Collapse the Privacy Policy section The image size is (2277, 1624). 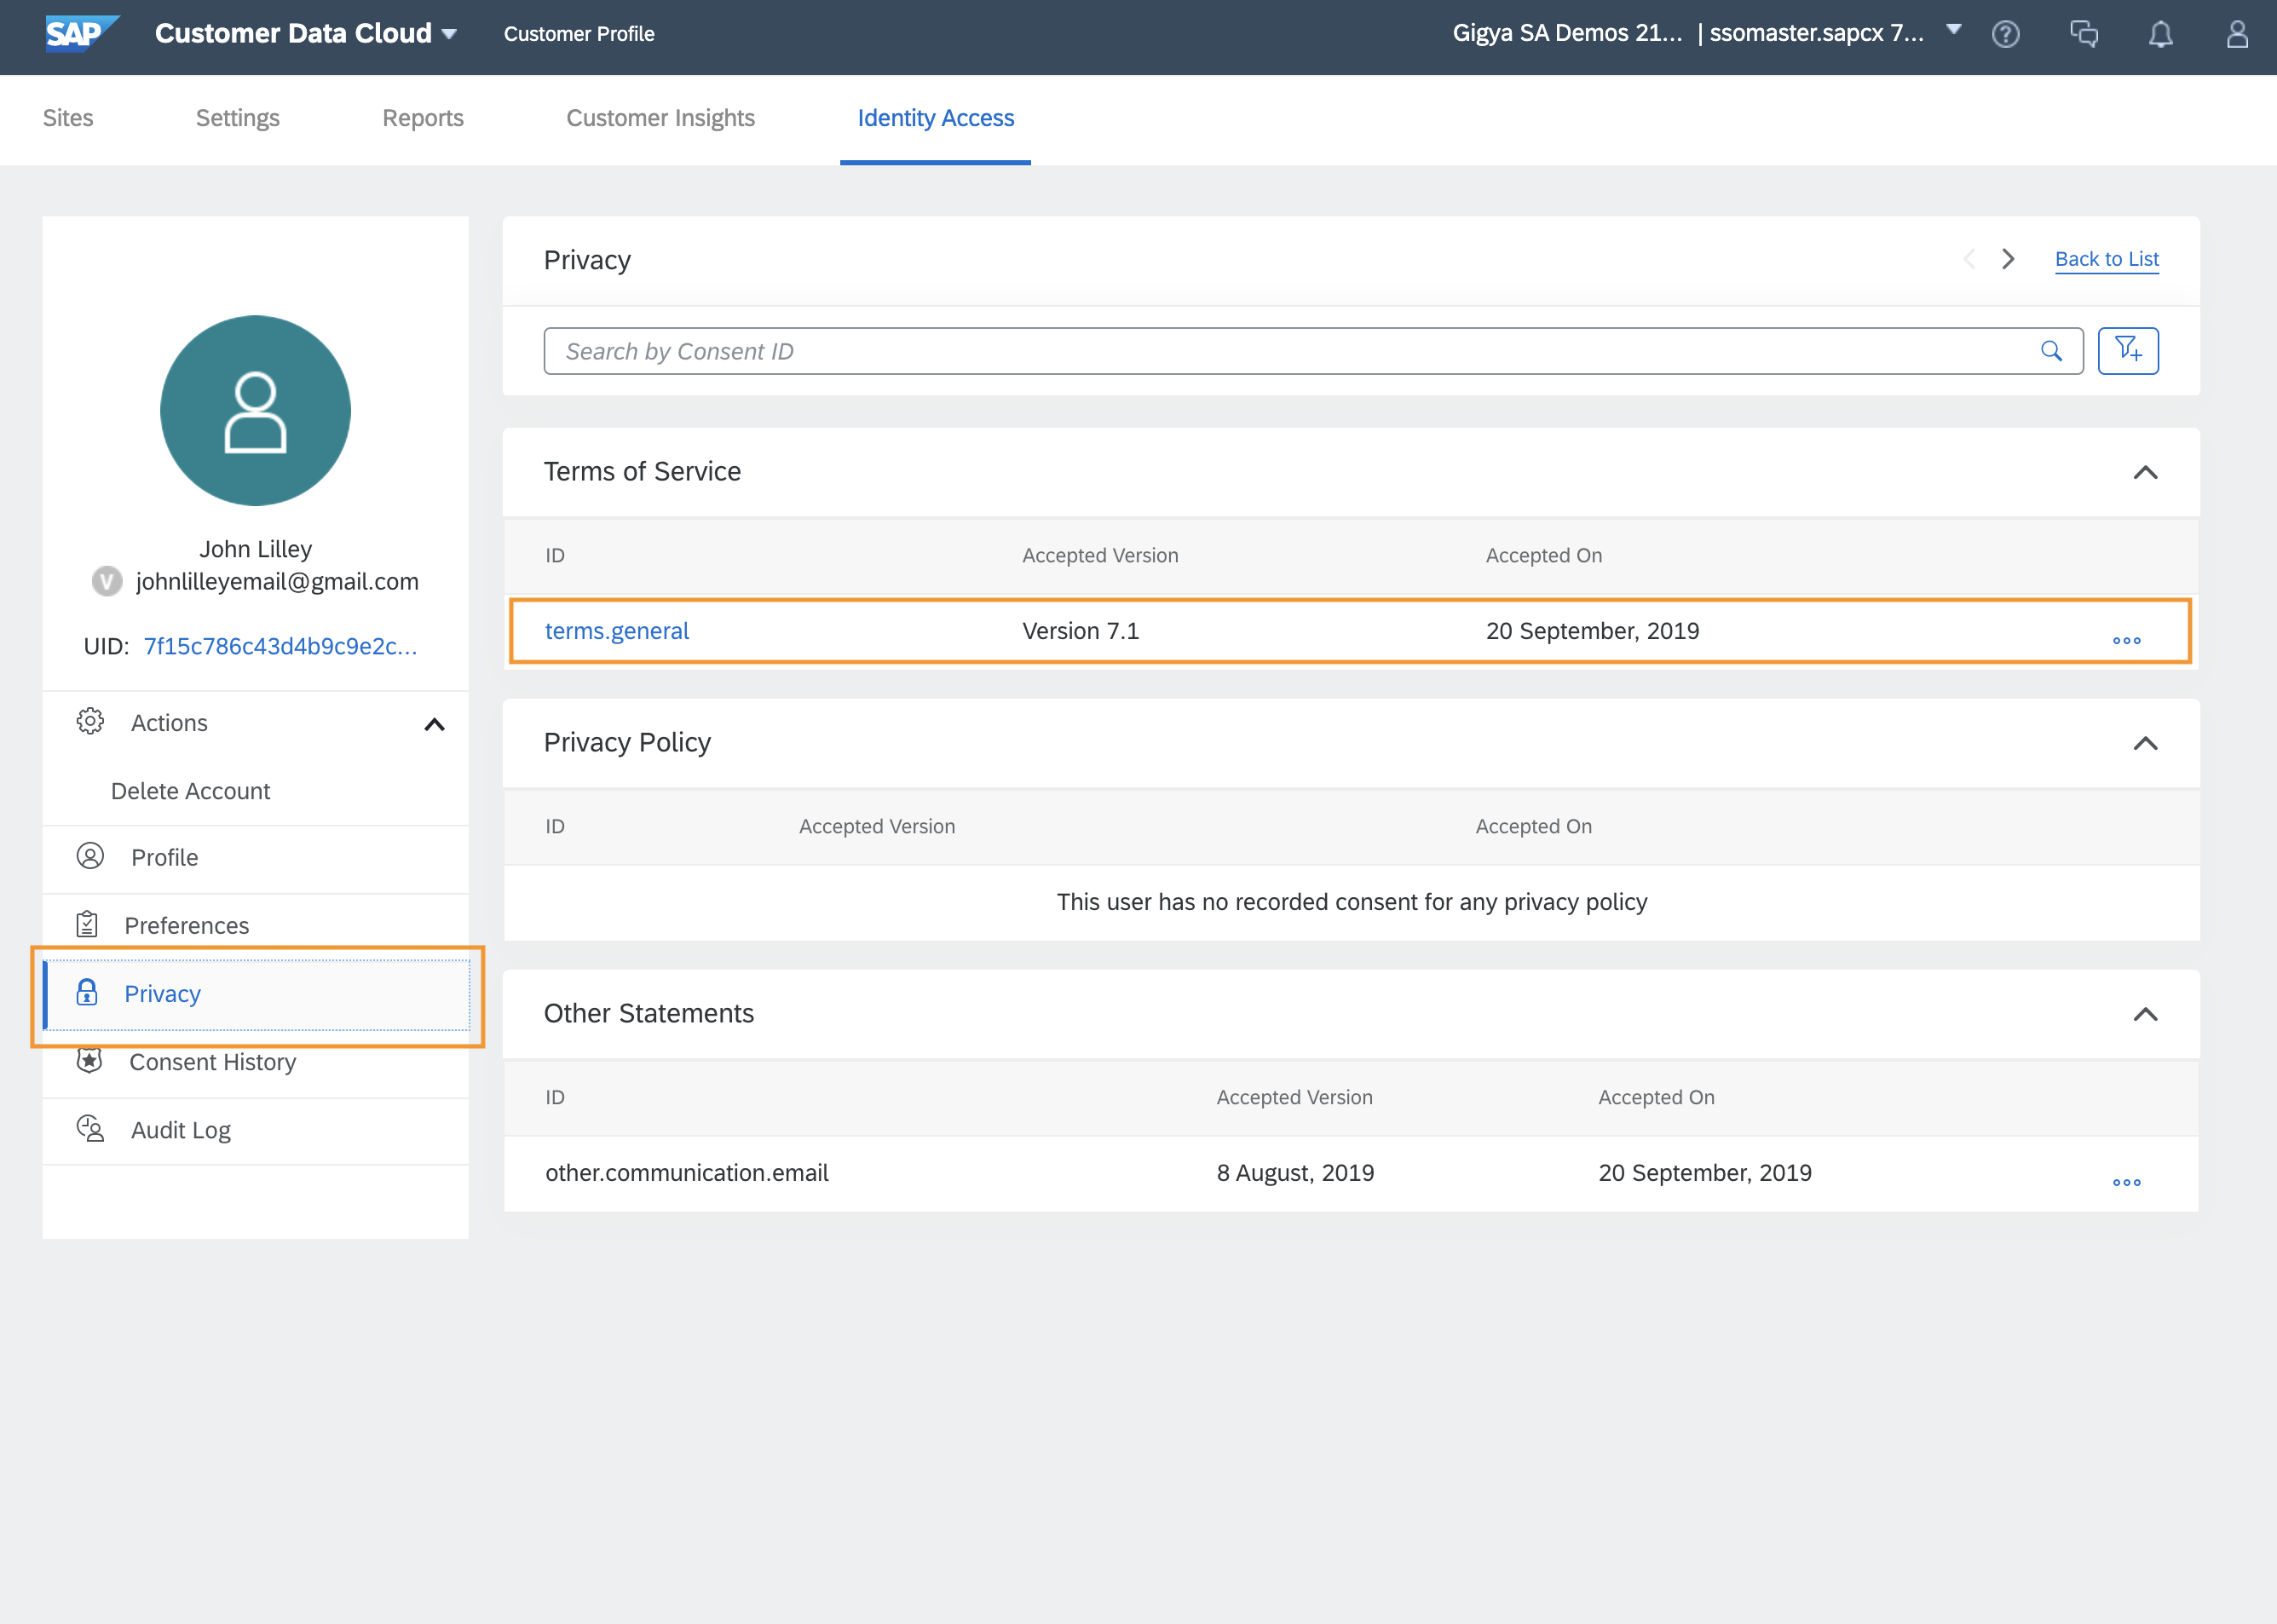point(2145,743)
